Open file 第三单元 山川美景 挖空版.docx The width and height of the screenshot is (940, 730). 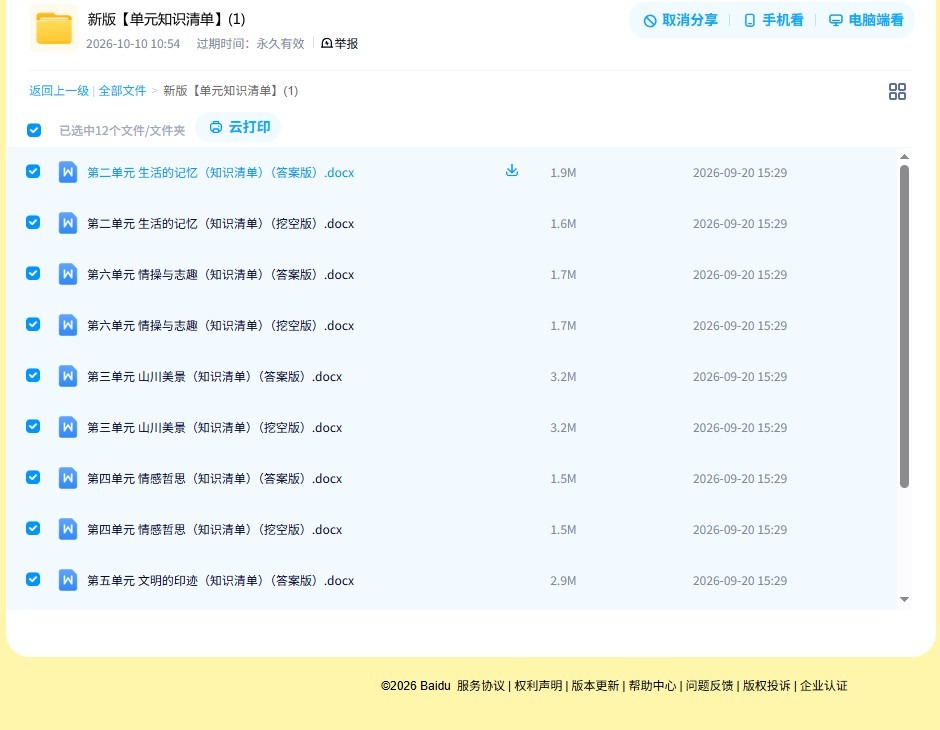(x=215, y=427)
